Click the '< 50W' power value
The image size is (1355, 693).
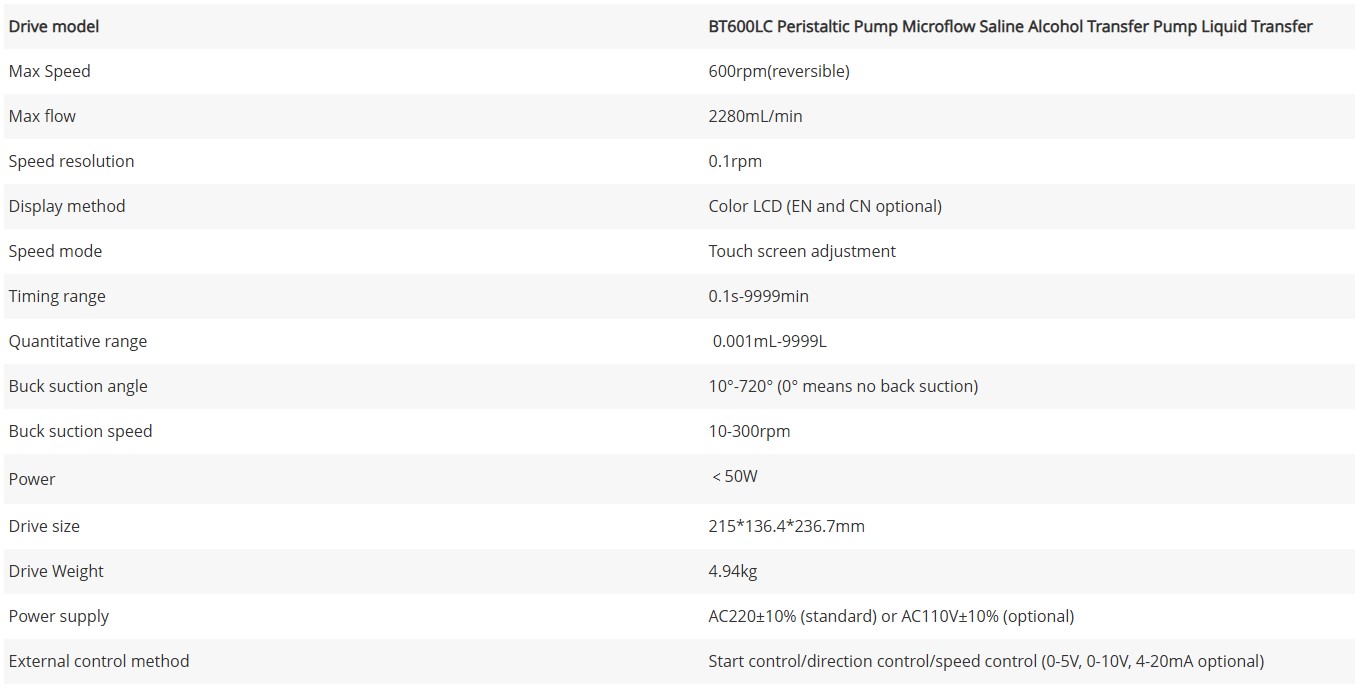[x=735, y=477]
